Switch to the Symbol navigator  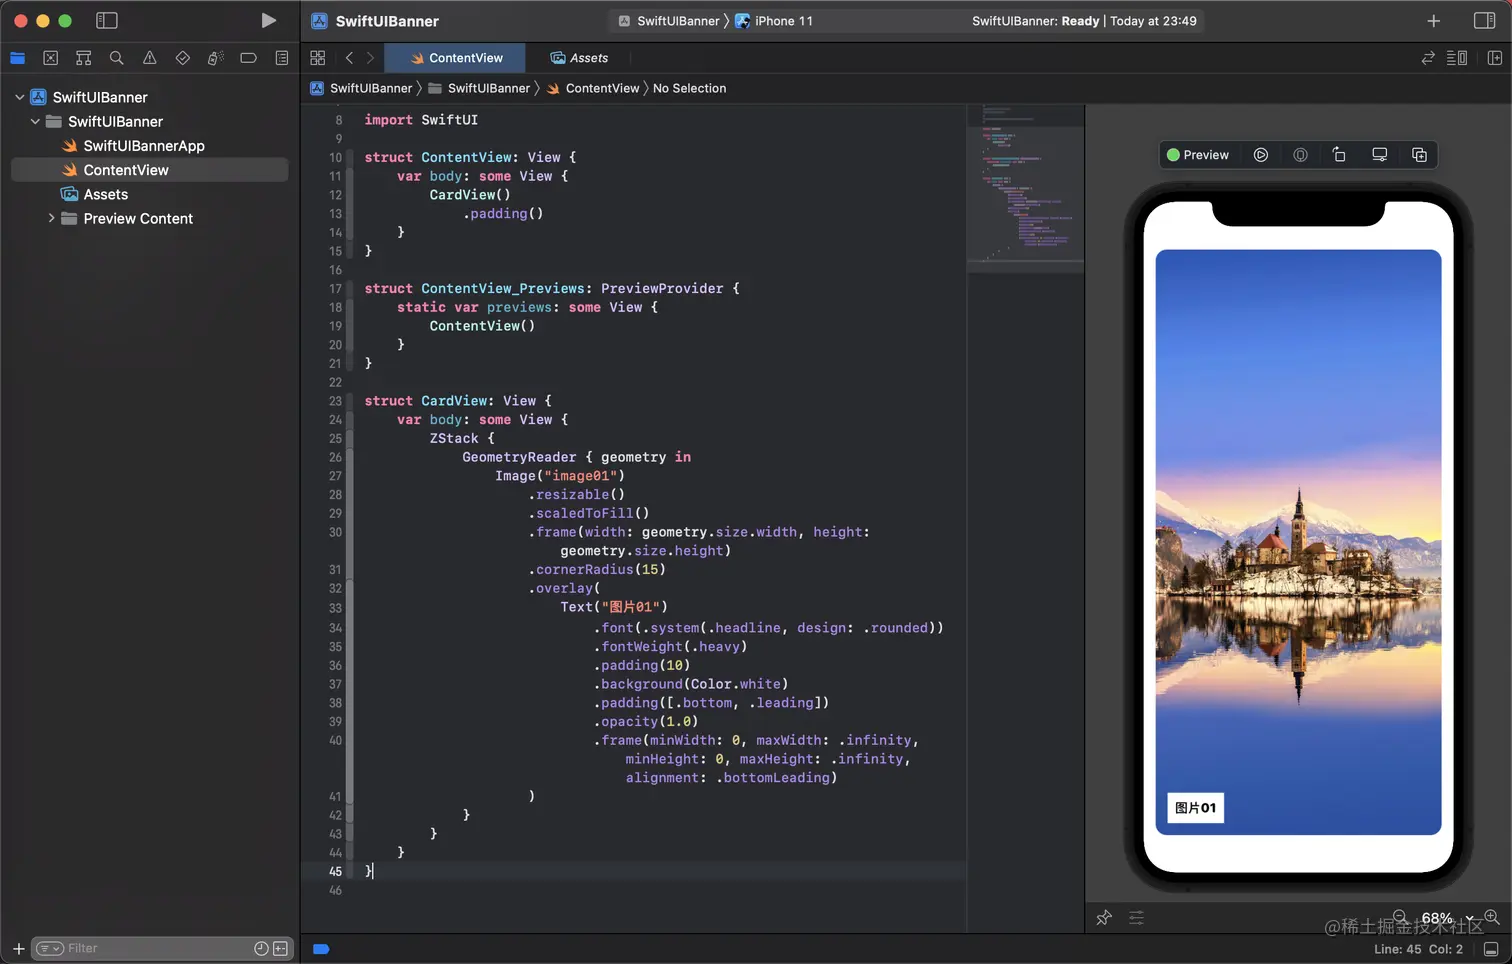tap(83, 58)
